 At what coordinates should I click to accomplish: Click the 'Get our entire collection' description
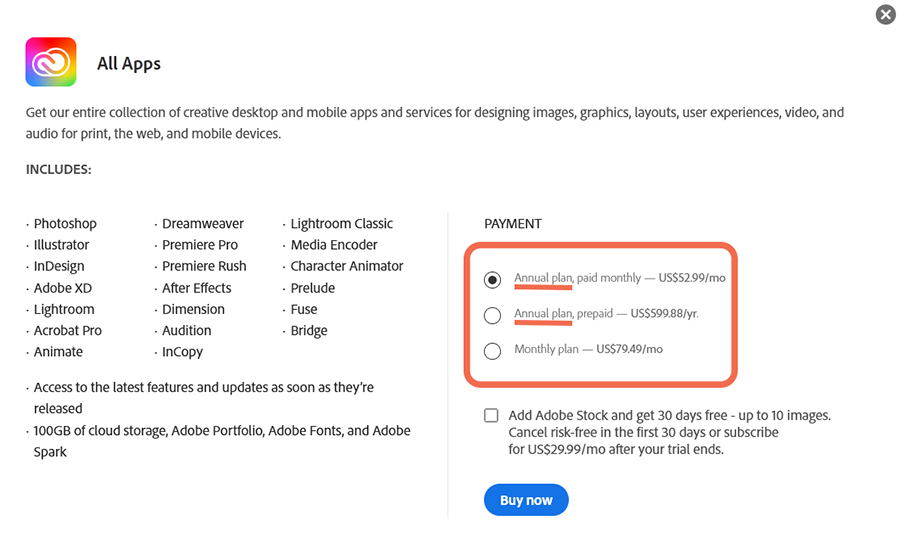point(435,123)
